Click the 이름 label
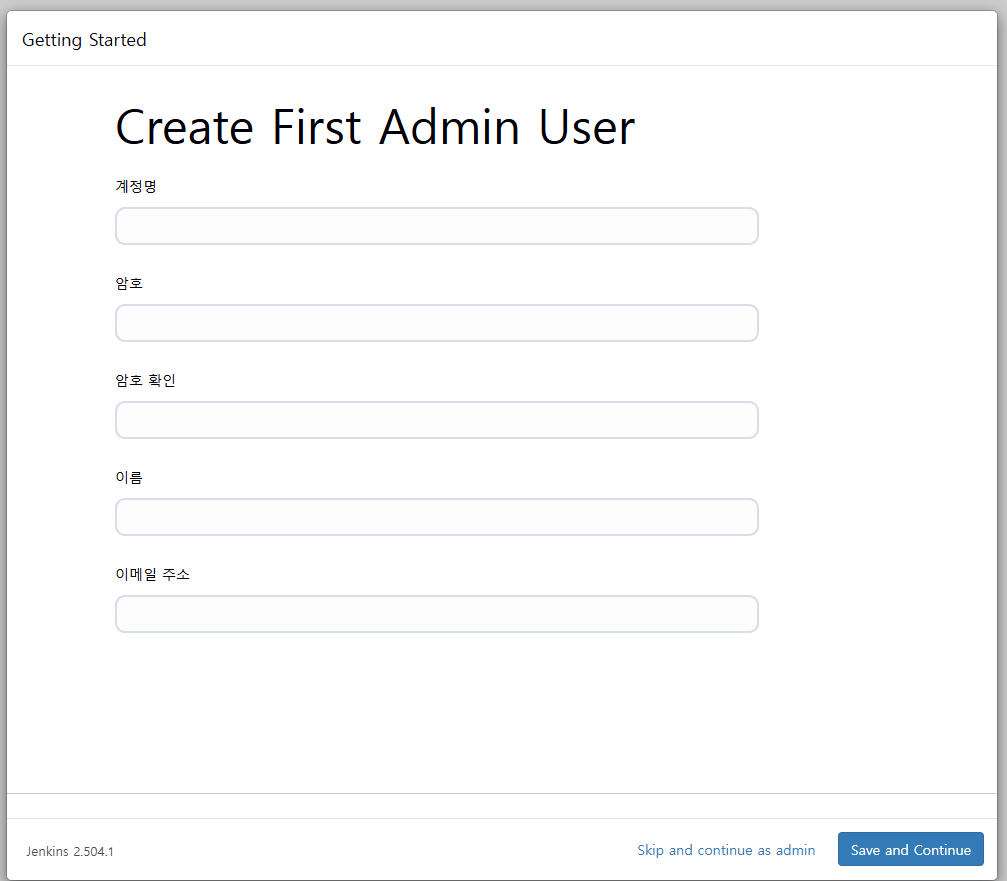 click(x=129, y=477)
